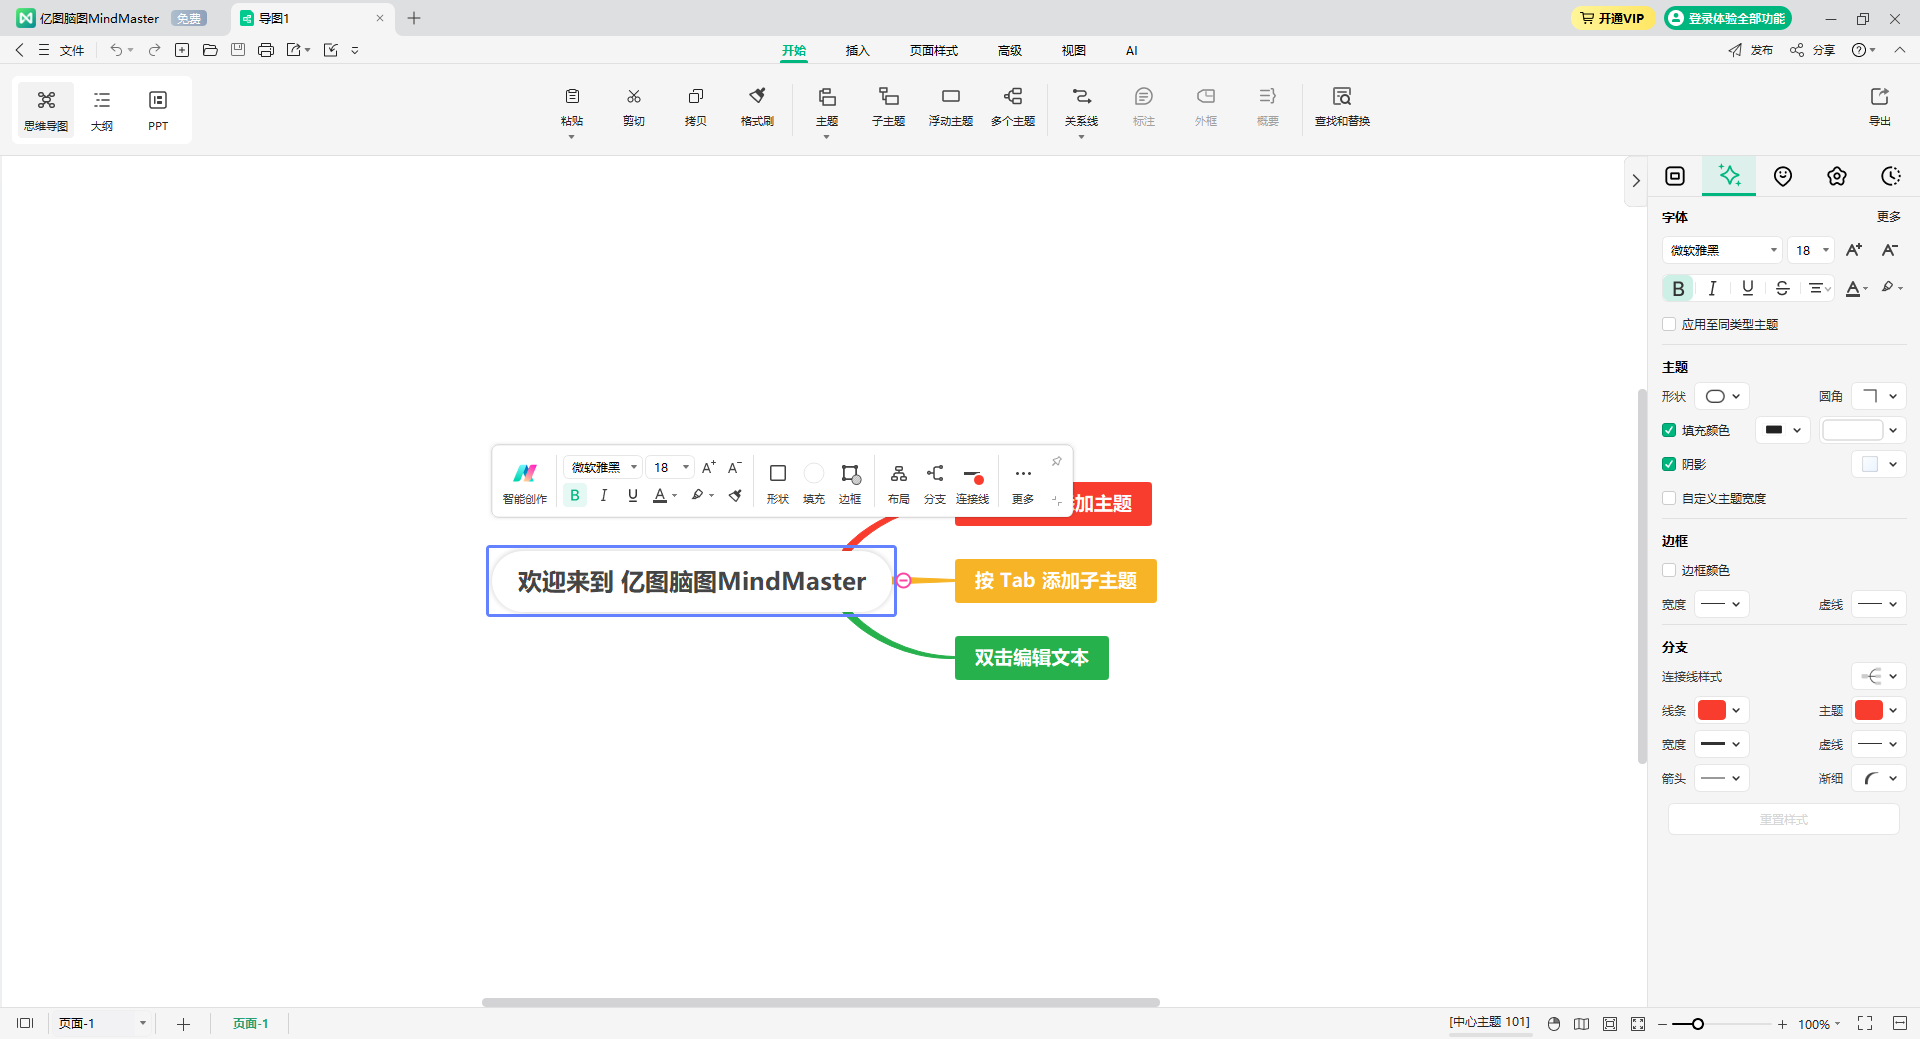Screen dimensions: 1920x1039
Task: Open floating toolbar Shape (形状) option
Action: (778, 482)
